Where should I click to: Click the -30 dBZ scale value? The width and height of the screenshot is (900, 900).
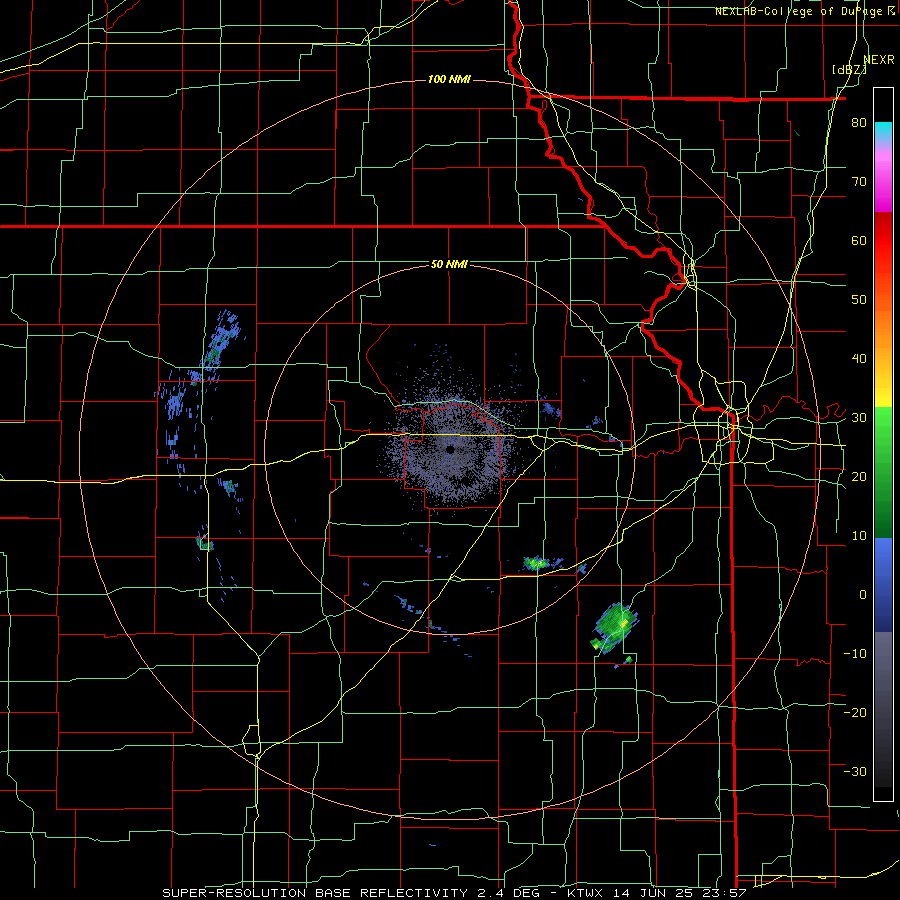[855, 771]
